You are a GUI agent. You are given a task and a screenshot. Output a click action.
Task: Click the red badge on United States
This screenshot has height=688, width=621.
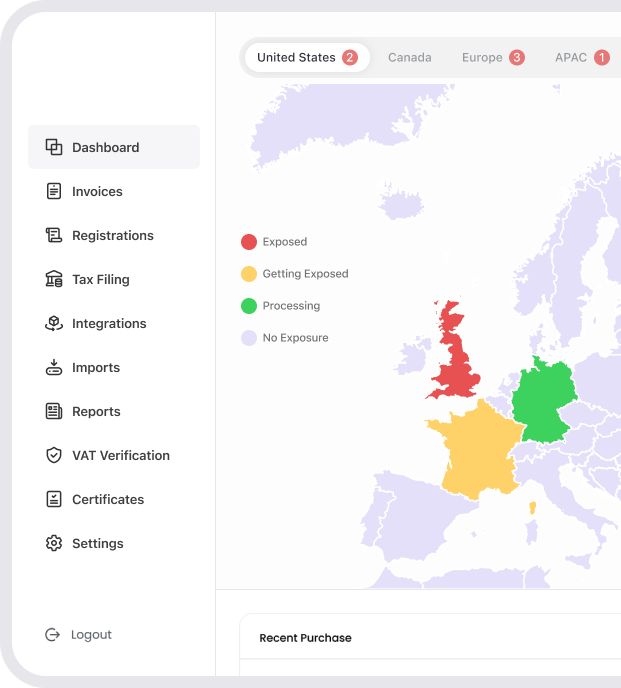(x=350, y=57)
